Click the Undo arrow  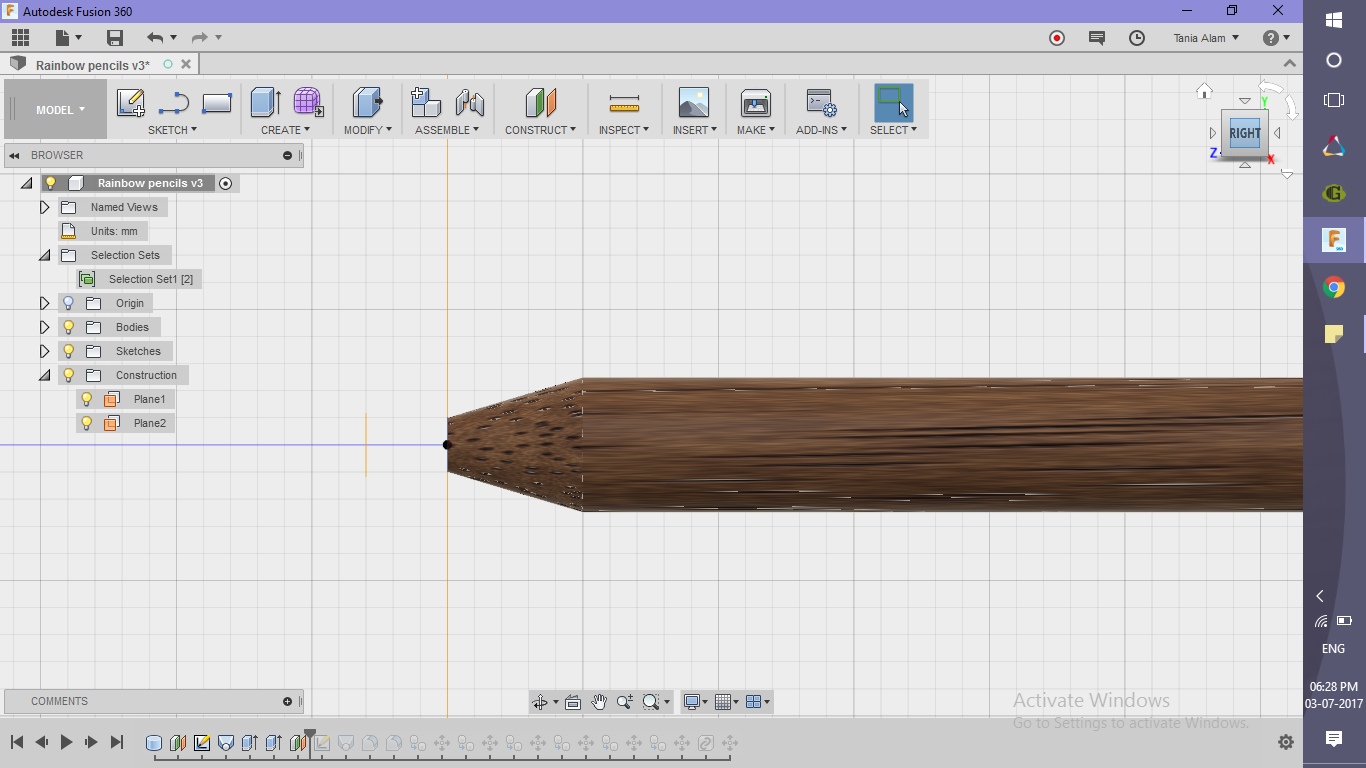point(155,38)
